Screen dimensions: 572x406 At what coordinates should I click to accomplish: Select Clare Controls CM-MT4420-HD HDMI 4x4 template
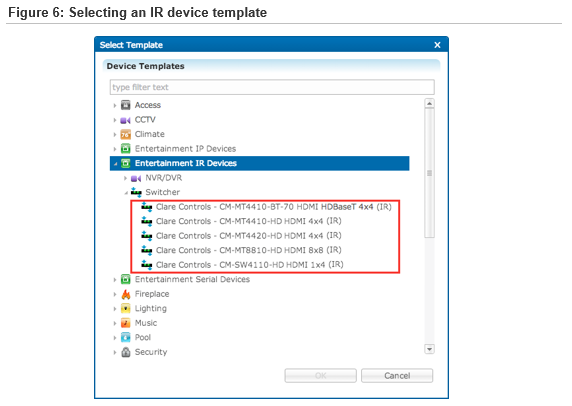(249, 236)
